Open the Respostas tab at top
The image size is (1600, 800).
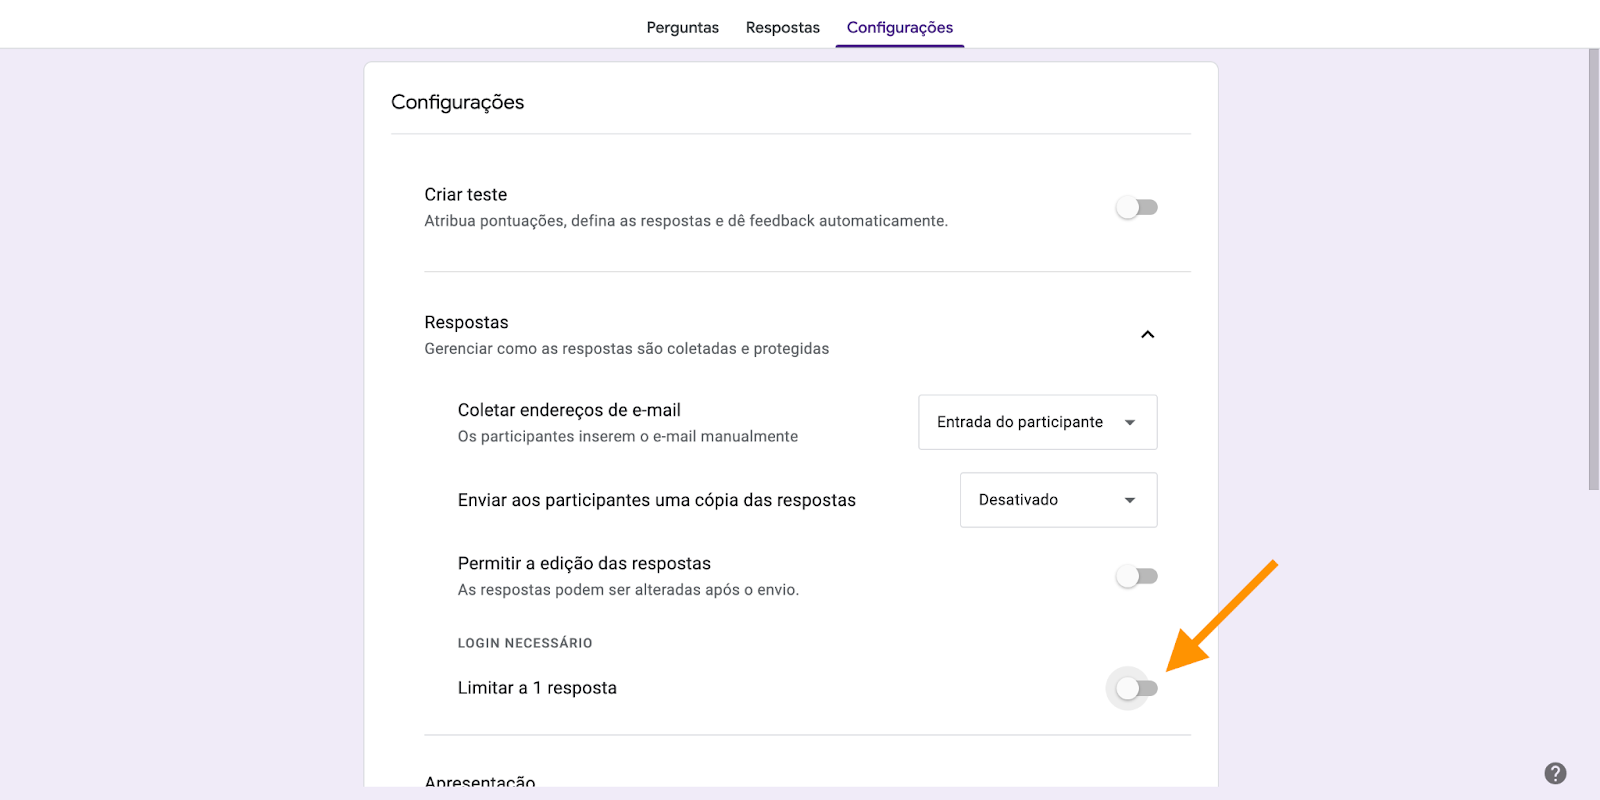[782, 27]
